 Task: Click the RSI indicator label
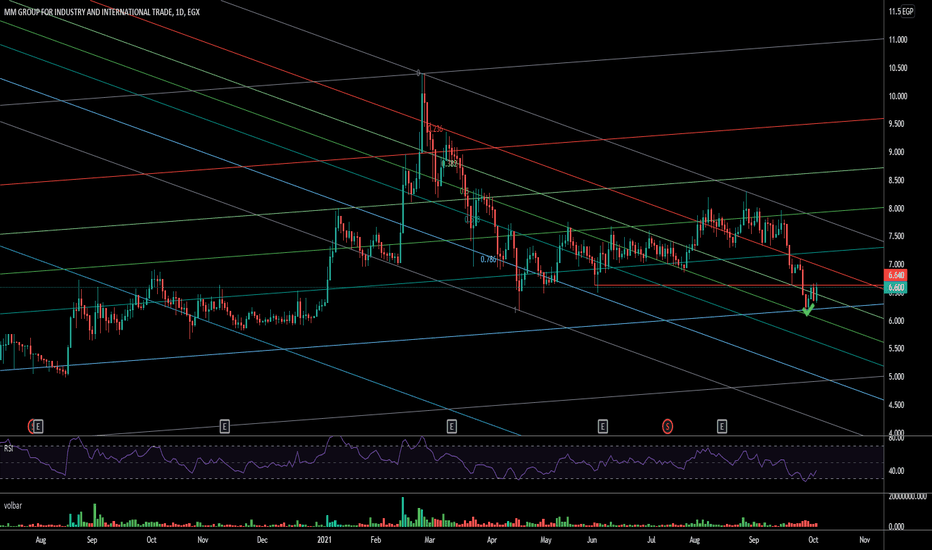point(8,448)
